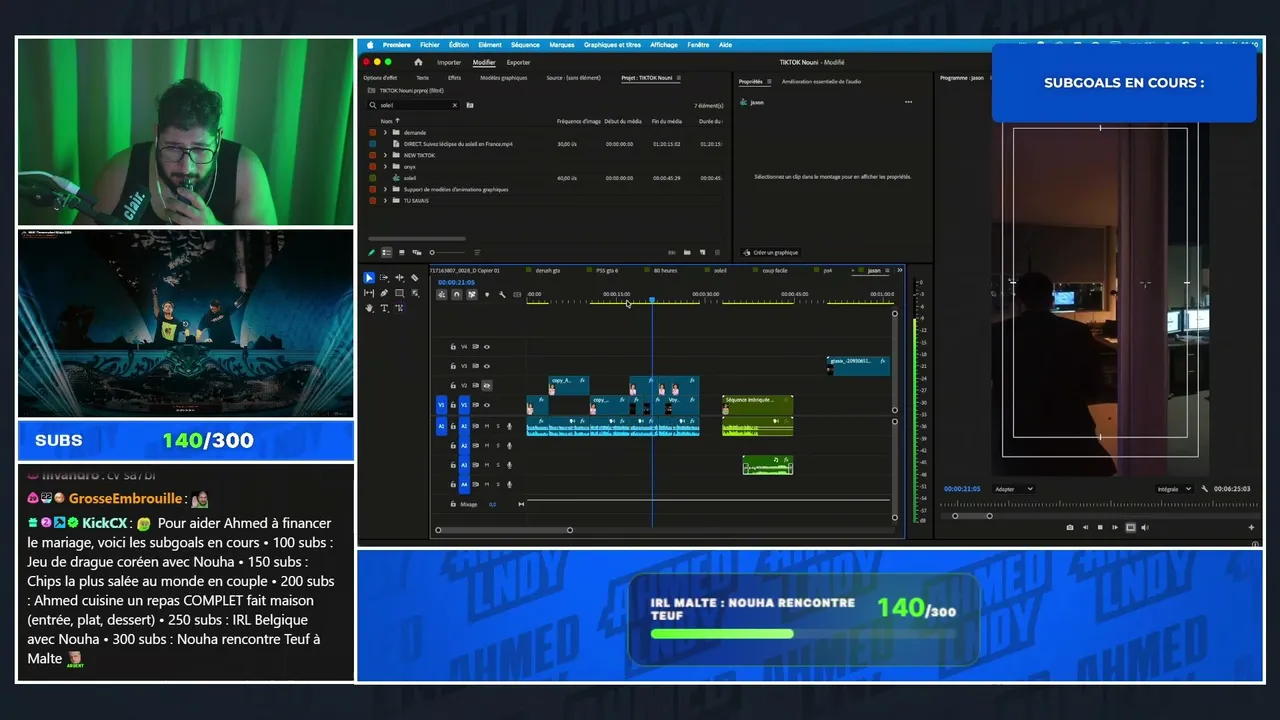Open the Séquence menu
Image resolution: width=1280 pixels, height=720 pixels.
pyautogui.click(x=525, y=45)
